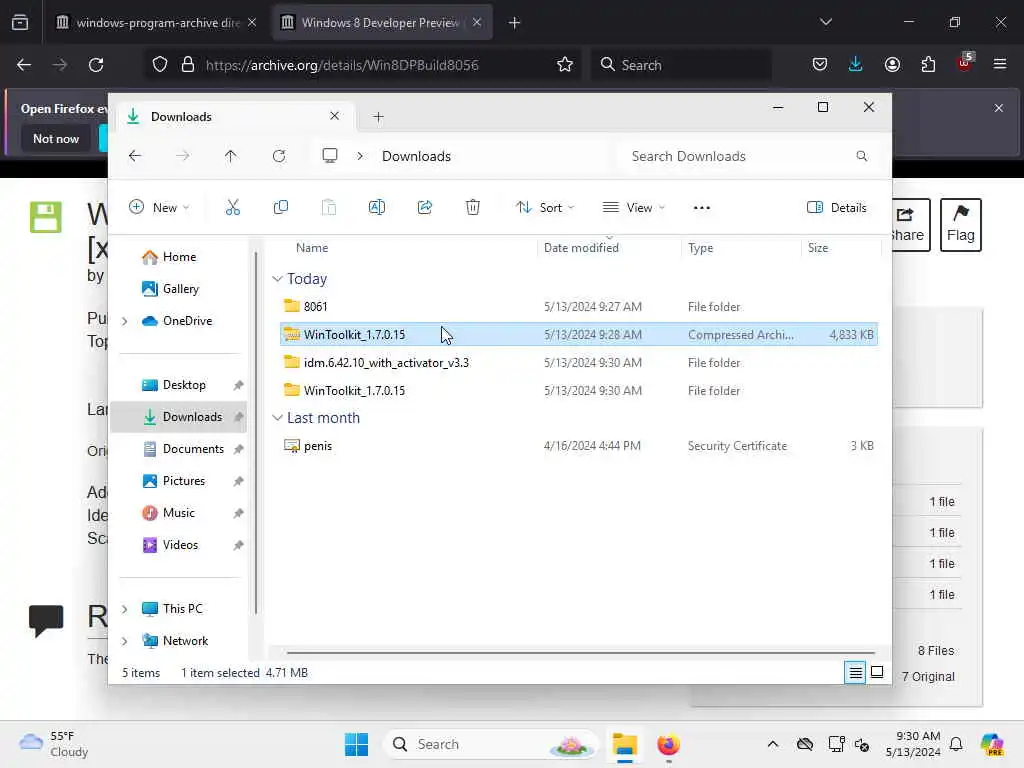This screenshot has height=768, width=1024.
Task: Select the Windows 8 Developer Preview tab
Action: 382,22
